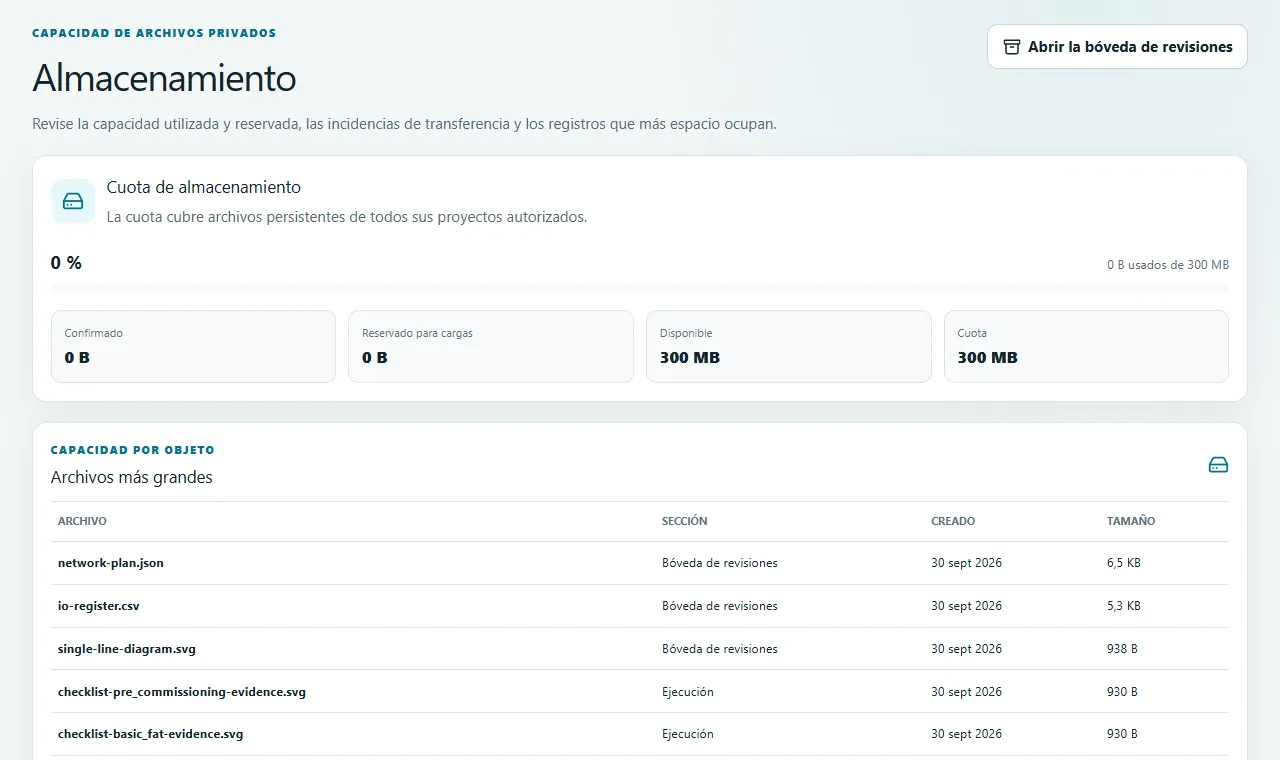Click the 0 % usage value
This screenshot has height=760, width=1280.
[66, 263]
